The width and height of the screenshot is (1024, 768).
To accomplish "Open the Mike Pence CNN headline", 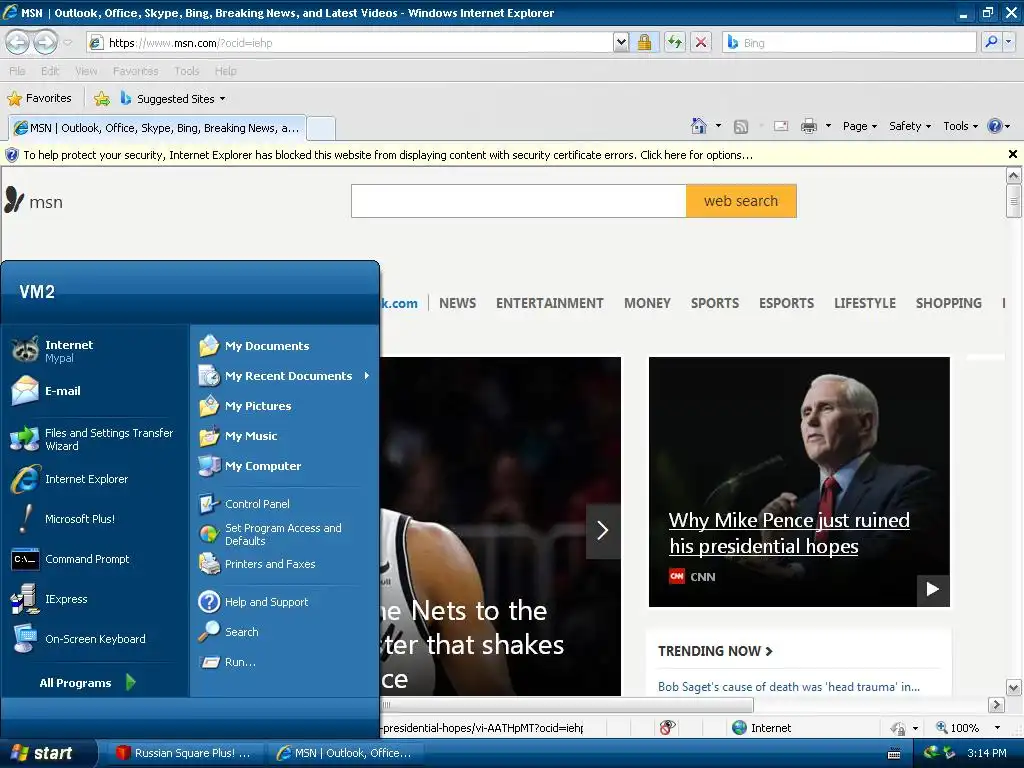I will click(x=789, y=533).
